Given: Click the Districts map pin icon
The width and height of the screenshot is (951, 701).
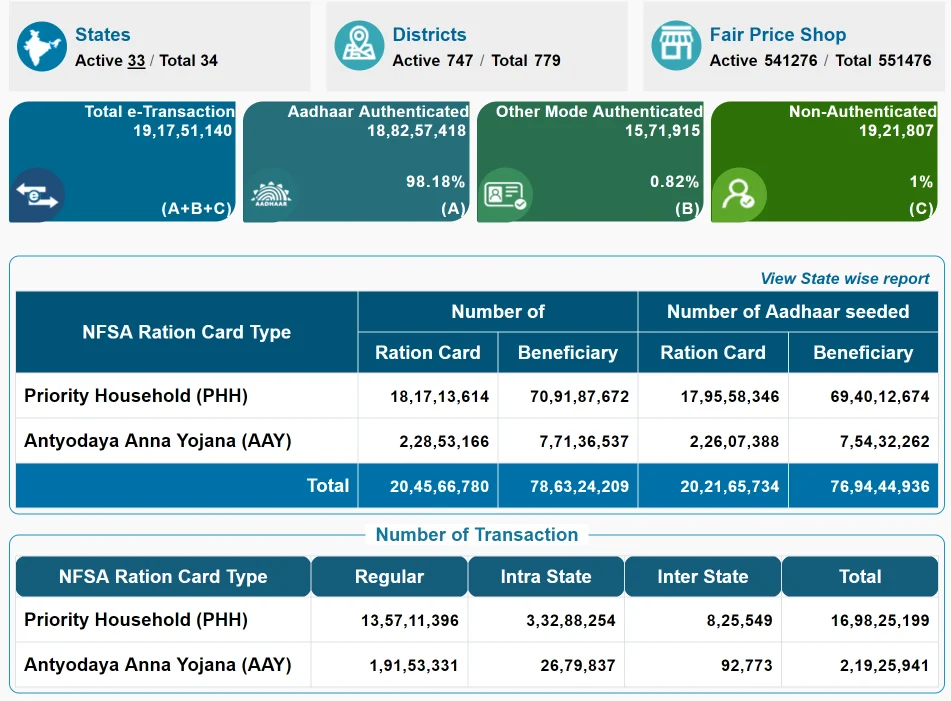Looking at the screenshot, I should [359, 46].
